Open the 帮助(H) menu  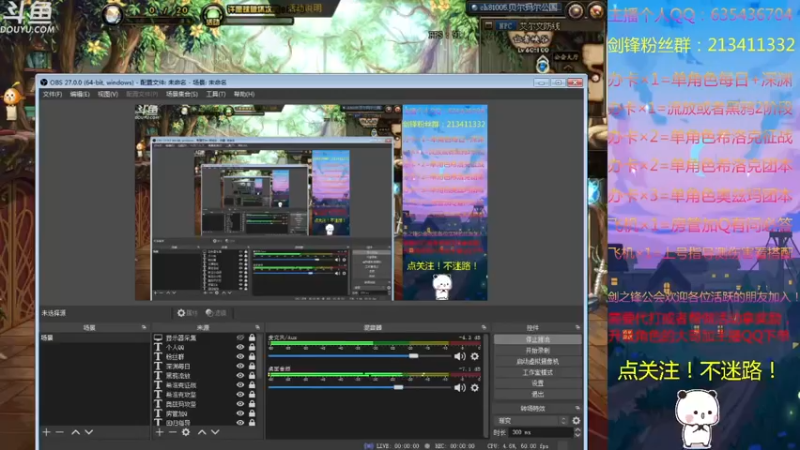244,94
